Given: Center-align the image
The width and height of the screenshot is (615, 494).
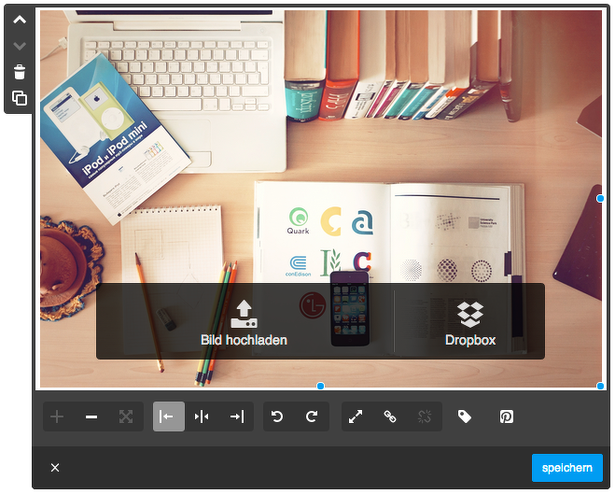Looking at the screenshot, I should (x=202, y=417).
